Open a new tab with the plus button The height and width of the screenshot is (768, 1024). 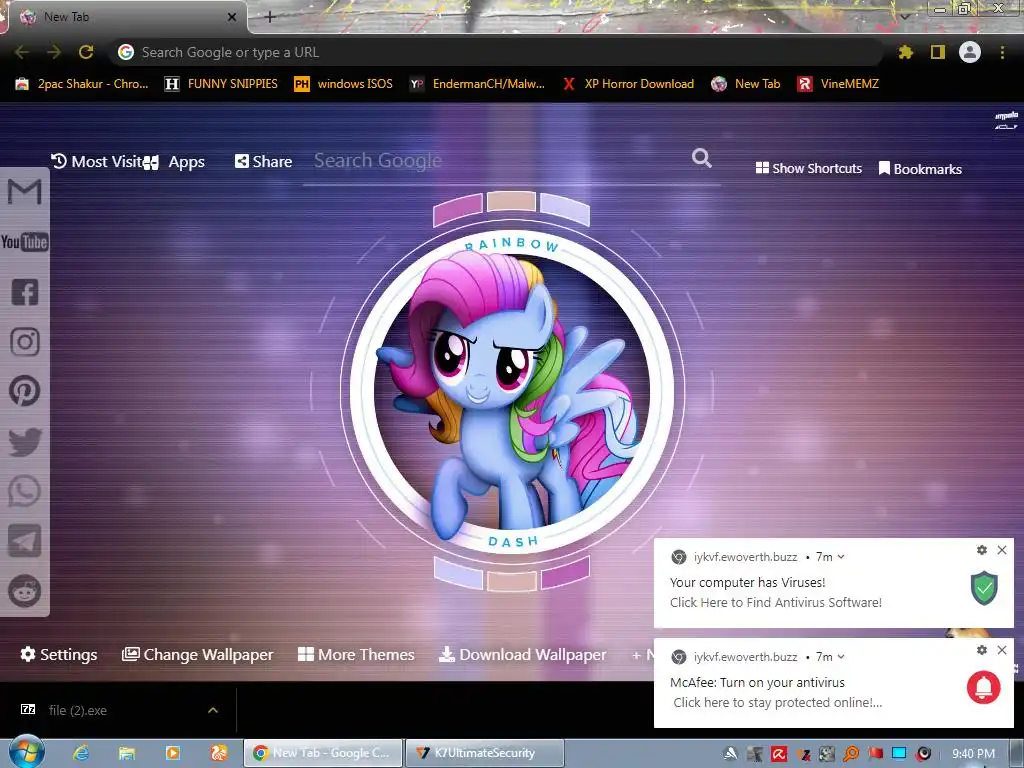(x=270, y=17)
